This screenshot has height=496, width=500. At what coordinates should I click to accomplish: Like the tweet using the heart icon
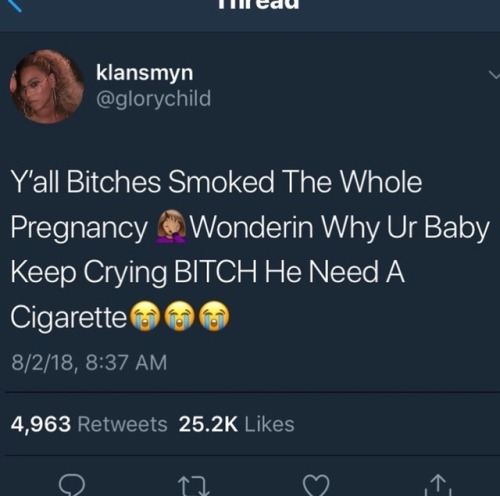click(x=316, y=486)
